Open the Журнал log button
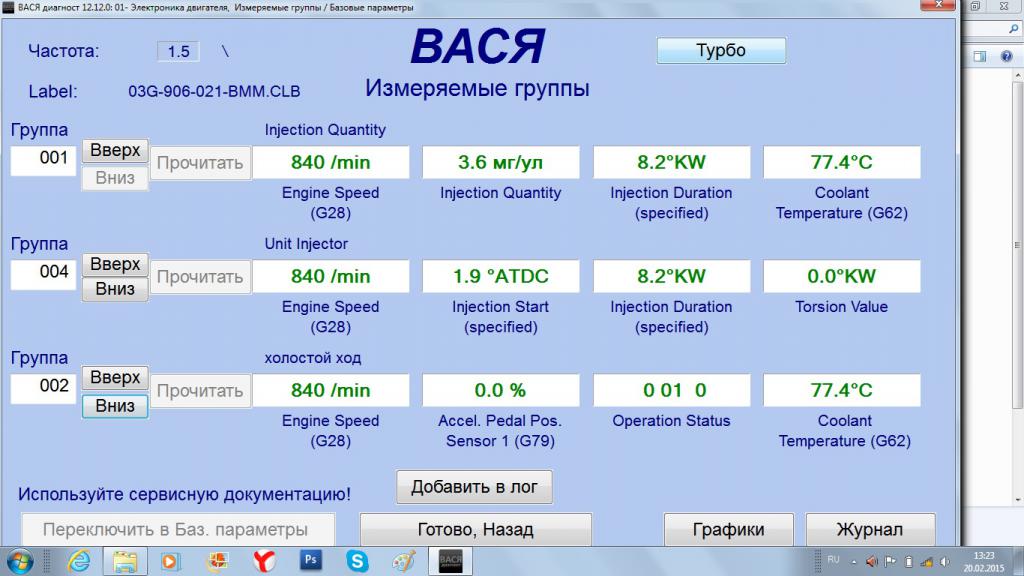1024x576 pixels. 870,529
